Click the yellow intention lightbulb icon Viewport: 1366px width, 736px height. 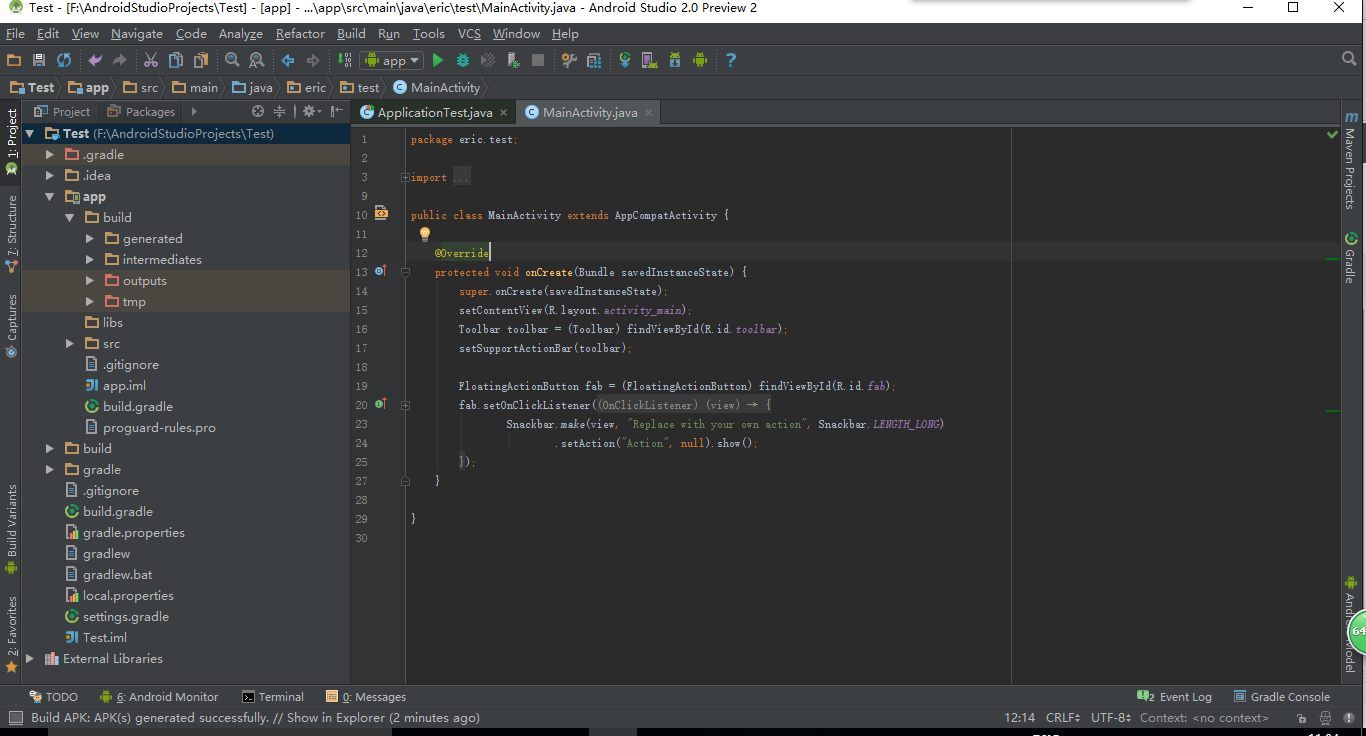(424, 235)
